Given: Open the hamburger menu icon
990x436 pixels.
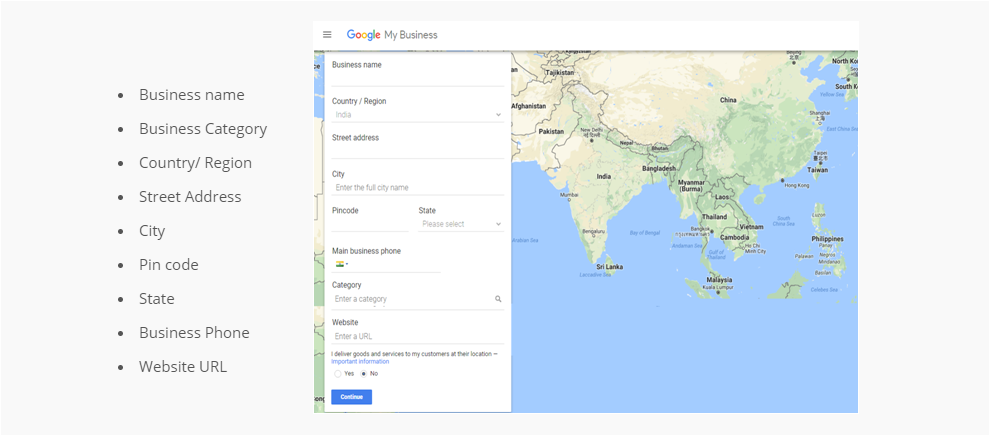Looking at the screenshot, I should (327, 35).
